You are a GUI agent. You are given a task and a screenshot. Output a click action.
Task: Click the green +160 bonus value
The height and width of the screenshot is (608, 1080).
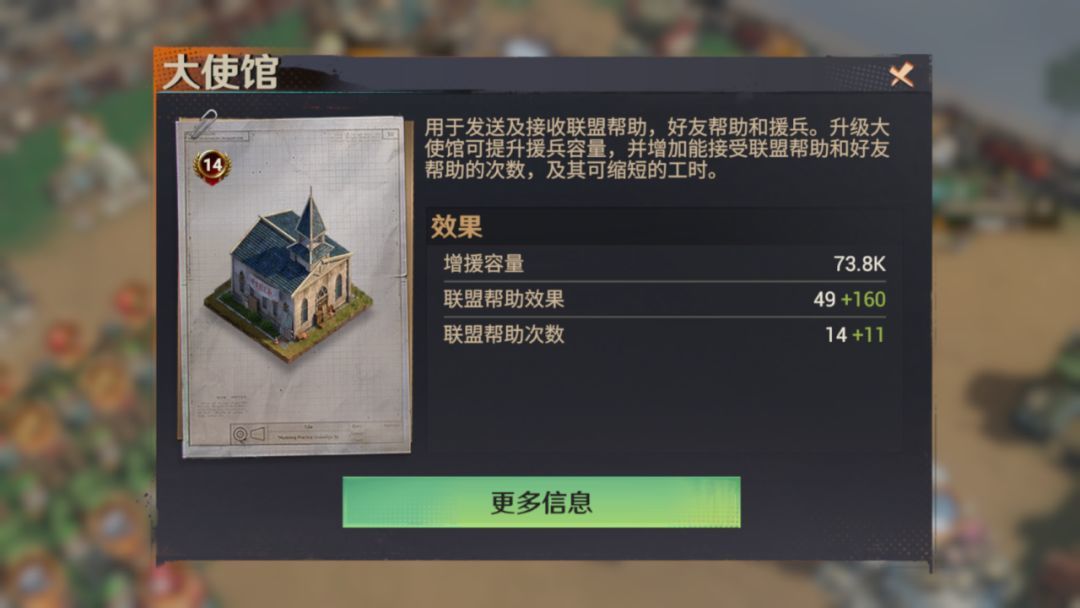point(863,300)
